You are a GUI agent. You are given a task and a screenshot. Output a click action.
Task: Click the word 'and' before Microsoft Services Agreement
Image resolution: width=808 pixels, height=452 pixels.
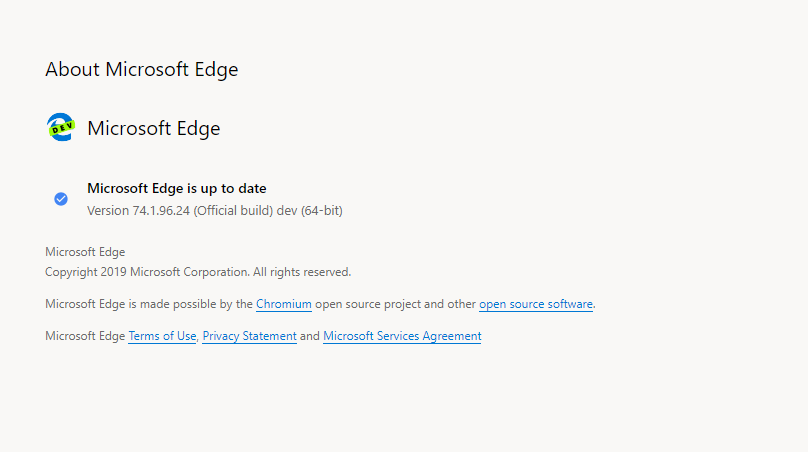pos(310,336)
